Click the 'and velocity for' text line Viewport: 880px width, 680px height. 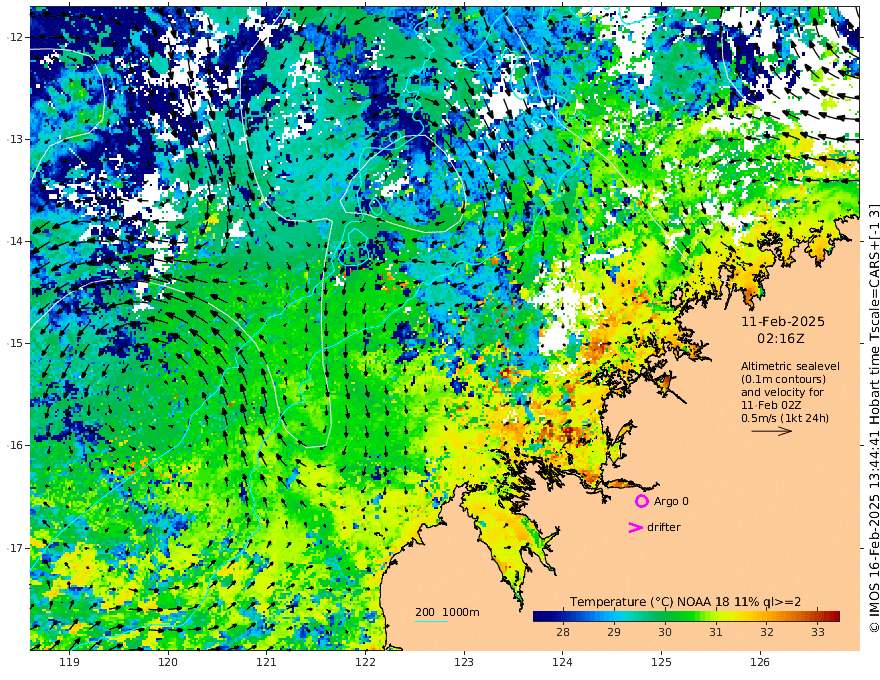click(x=782, y=392)
